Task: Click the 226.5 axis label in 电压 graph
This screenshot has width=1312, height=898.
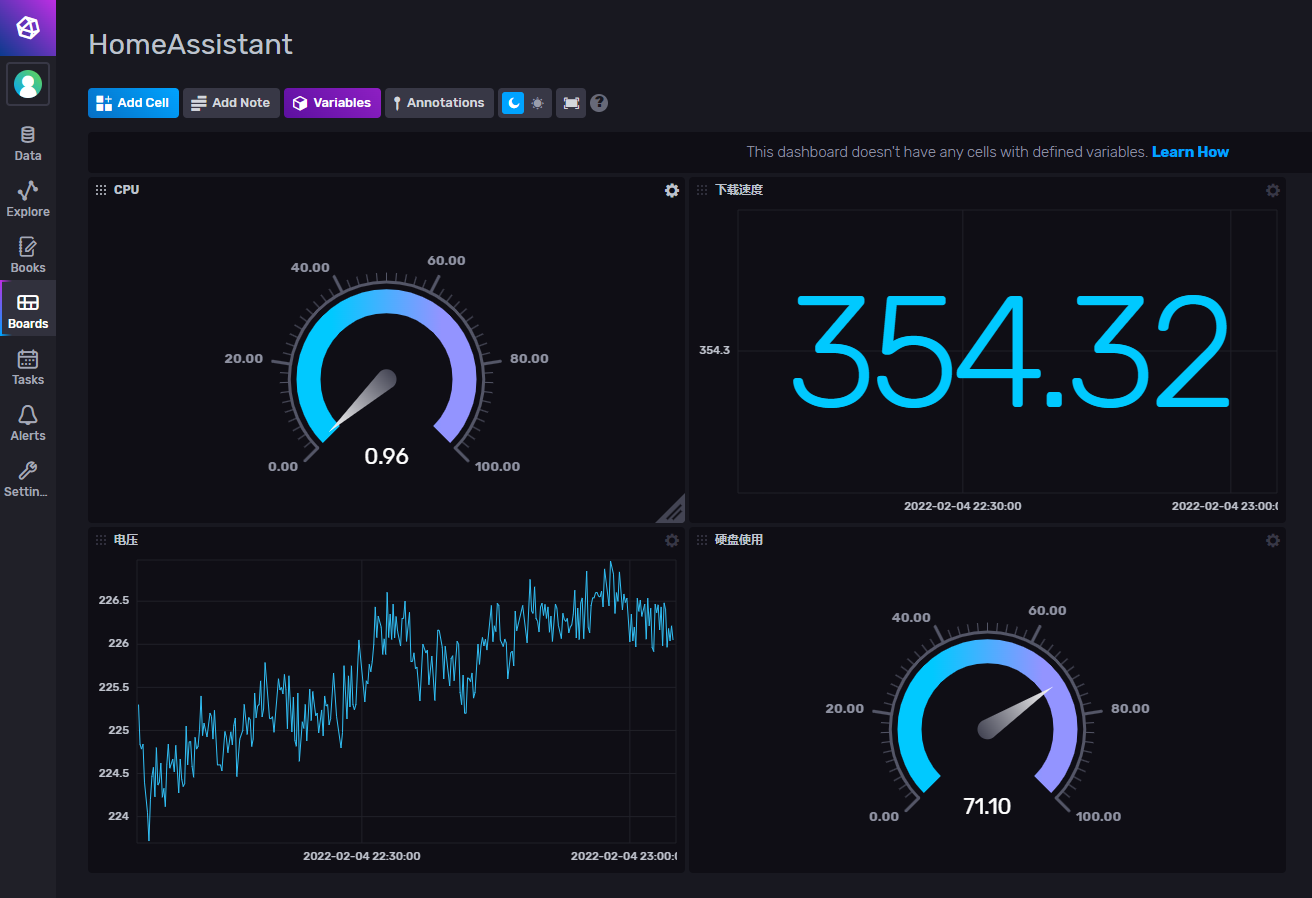Action: 114,600
